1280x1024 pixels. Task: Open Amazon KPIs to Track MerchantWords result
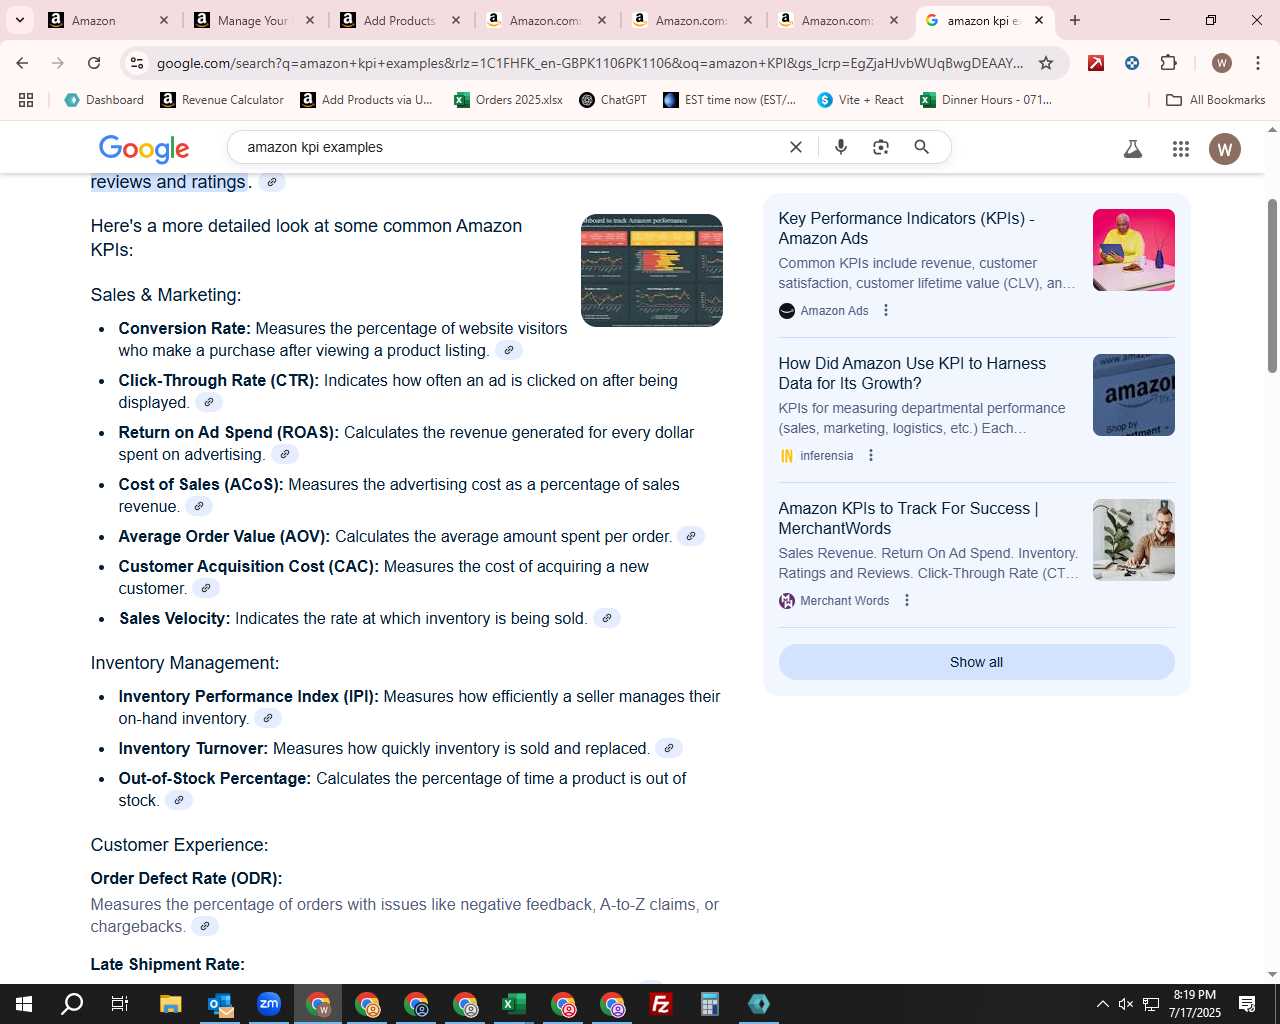pyautogui.click(x=908, y=518)
